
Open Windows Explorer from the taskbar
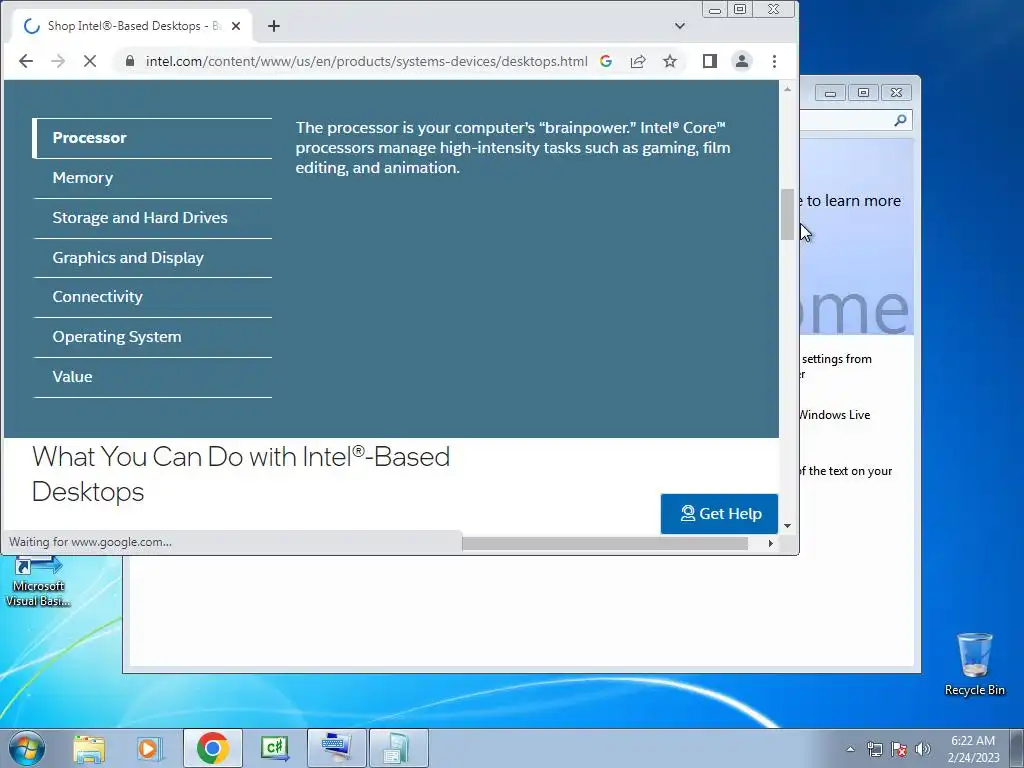point(89,748)
